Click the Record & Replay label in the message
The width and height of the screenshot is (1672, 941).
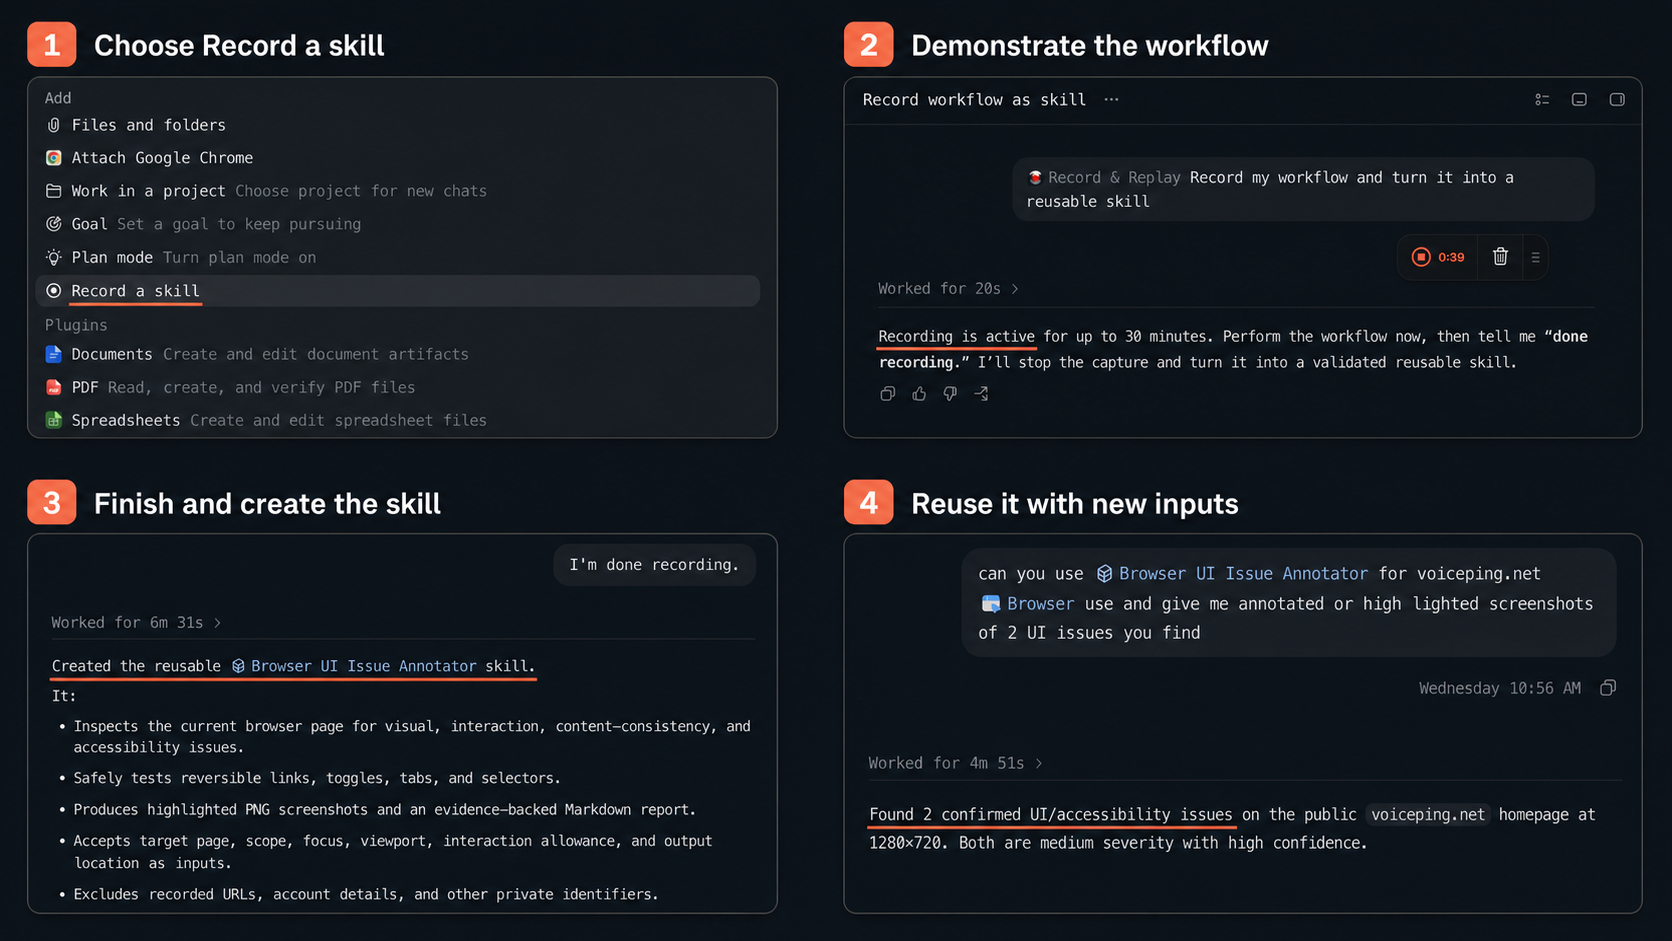click(x=1114, y=178)
